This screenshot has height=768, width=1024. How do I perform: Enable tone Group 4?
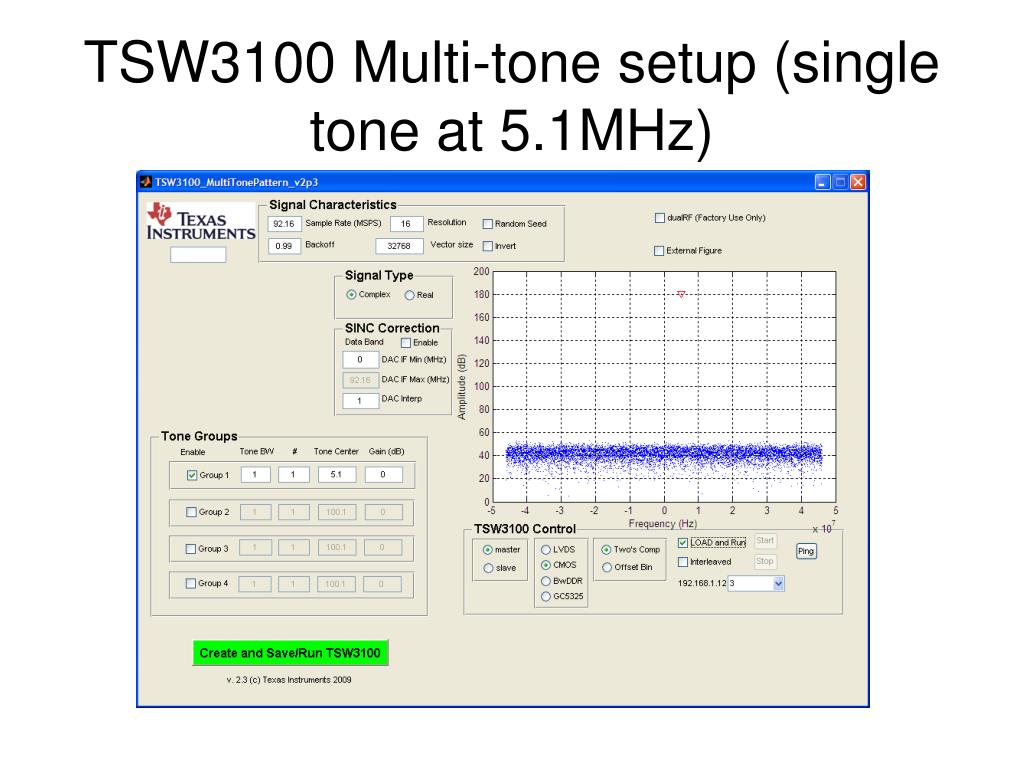tap(191, 584)
